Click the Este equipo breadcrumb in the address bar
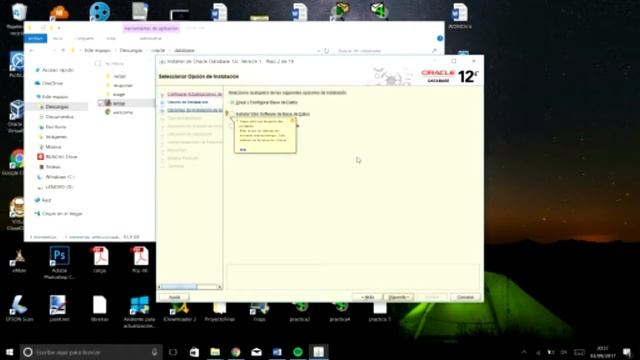 point(97,51)
